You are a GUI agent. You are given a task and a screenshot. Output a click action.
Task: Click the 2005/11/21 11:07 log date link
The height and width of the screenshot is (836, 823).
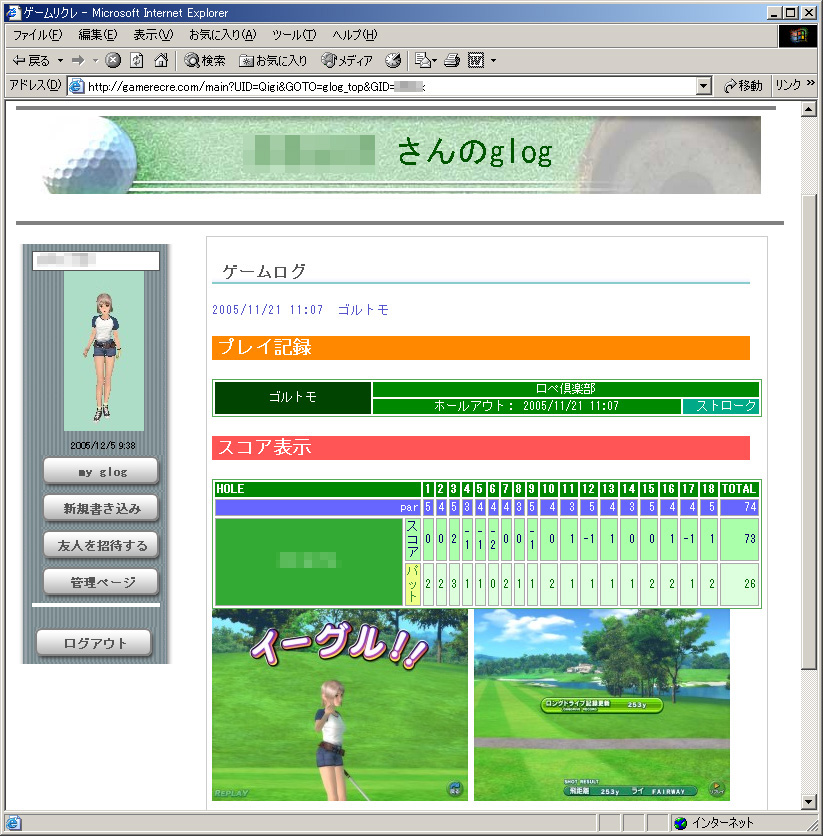pos(268,310)
